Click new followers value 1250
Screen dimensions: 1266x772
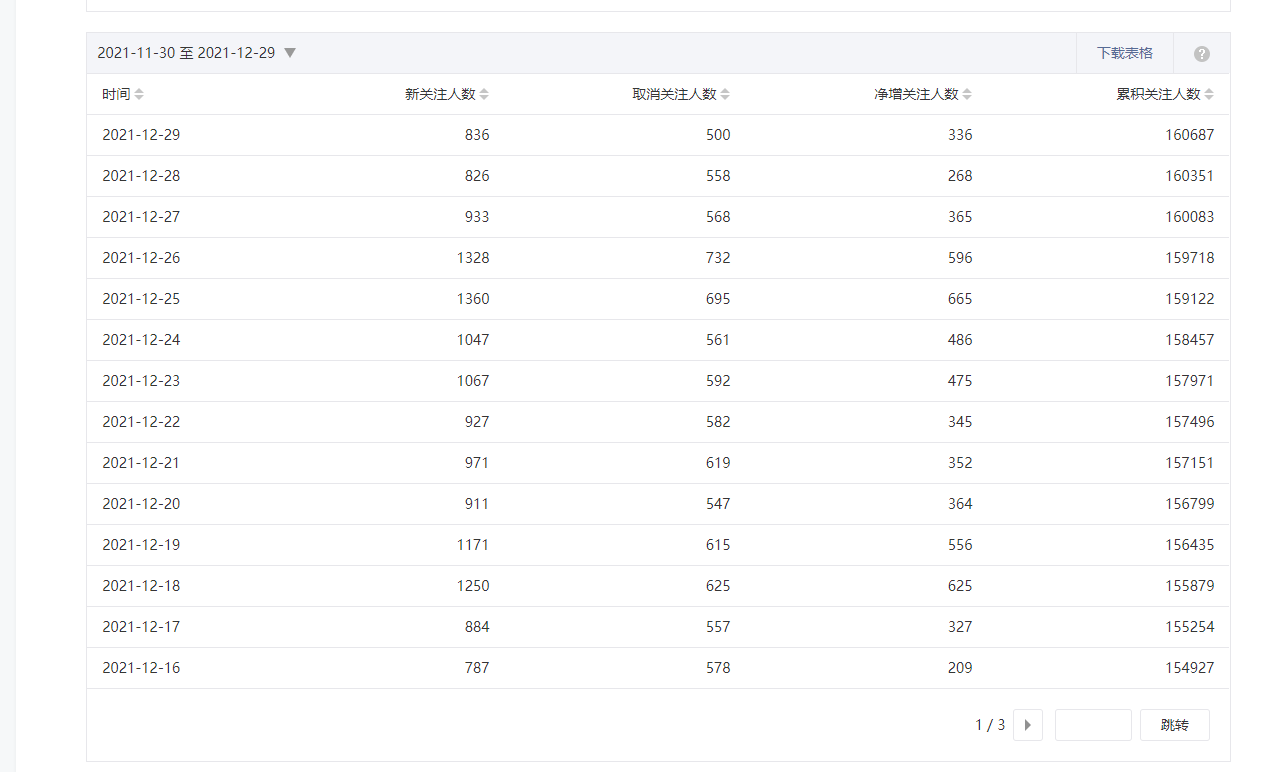pos(473,586)
